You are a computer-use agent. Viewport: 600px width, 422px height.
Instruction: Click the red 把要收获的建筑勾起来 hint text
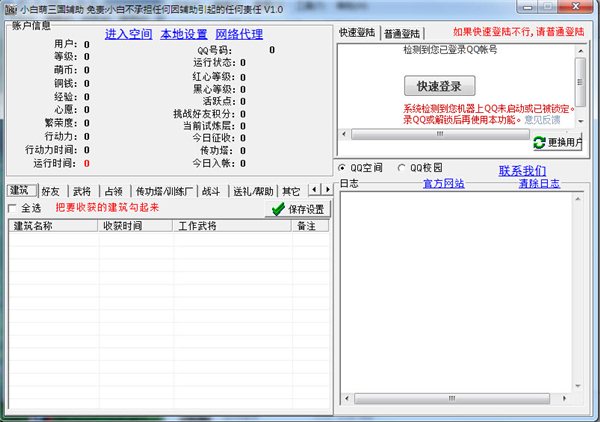tap(107, 207)
